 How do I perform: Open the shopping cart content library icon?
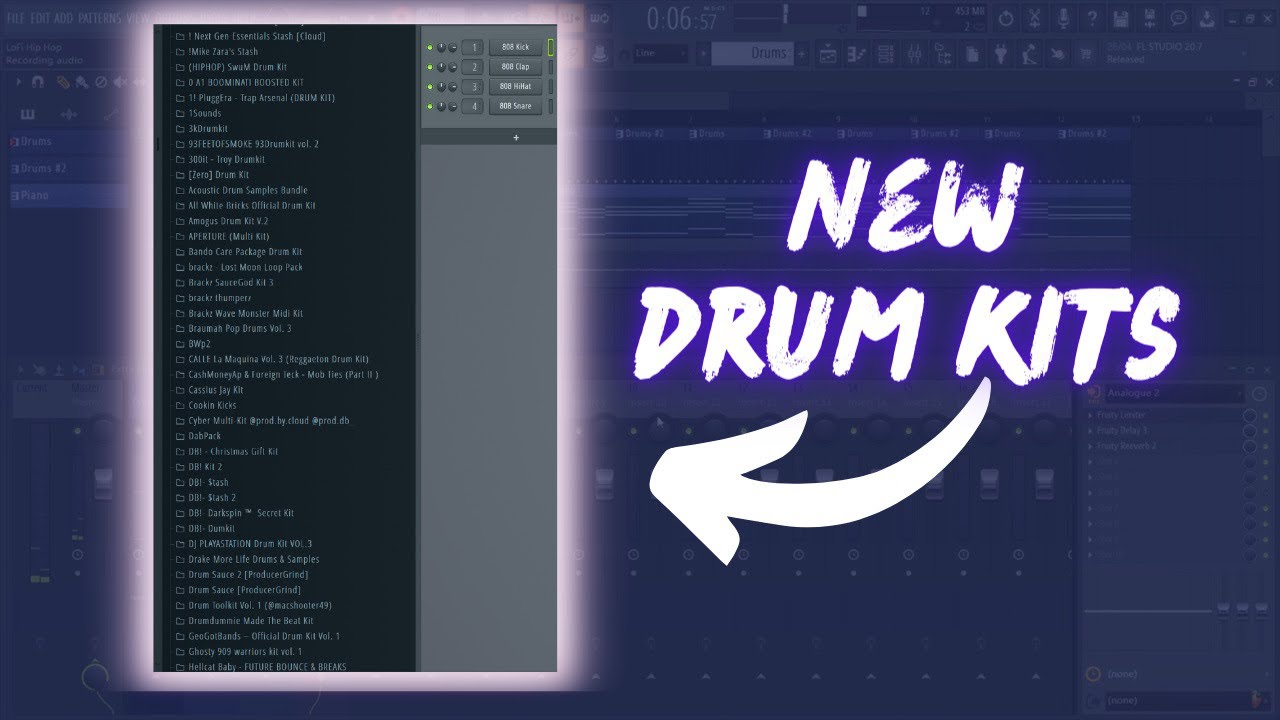pos(1086,54)
